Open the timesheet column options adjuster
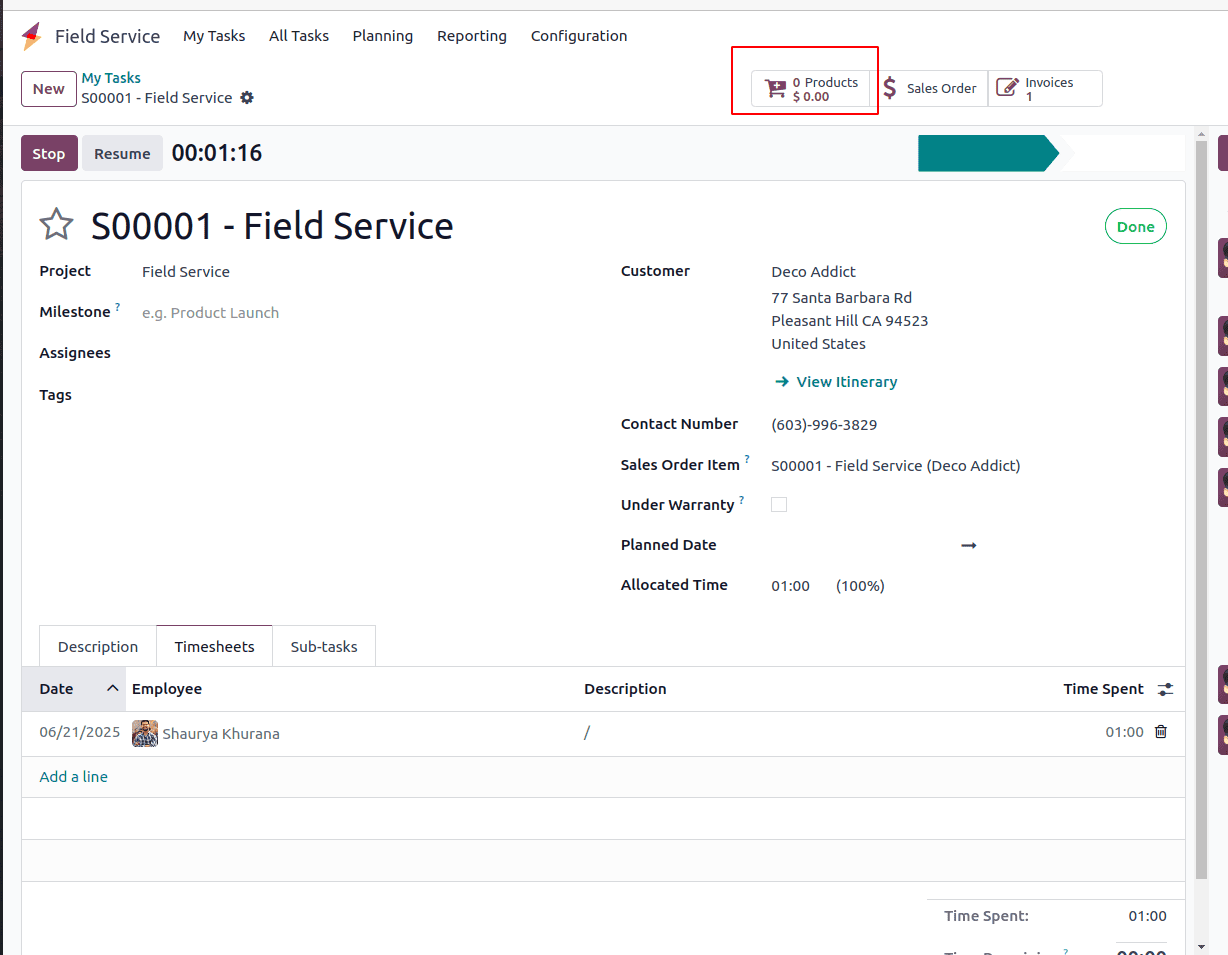The width and height of the screenshot is (1228, 955). click(x=1165, y=689)
